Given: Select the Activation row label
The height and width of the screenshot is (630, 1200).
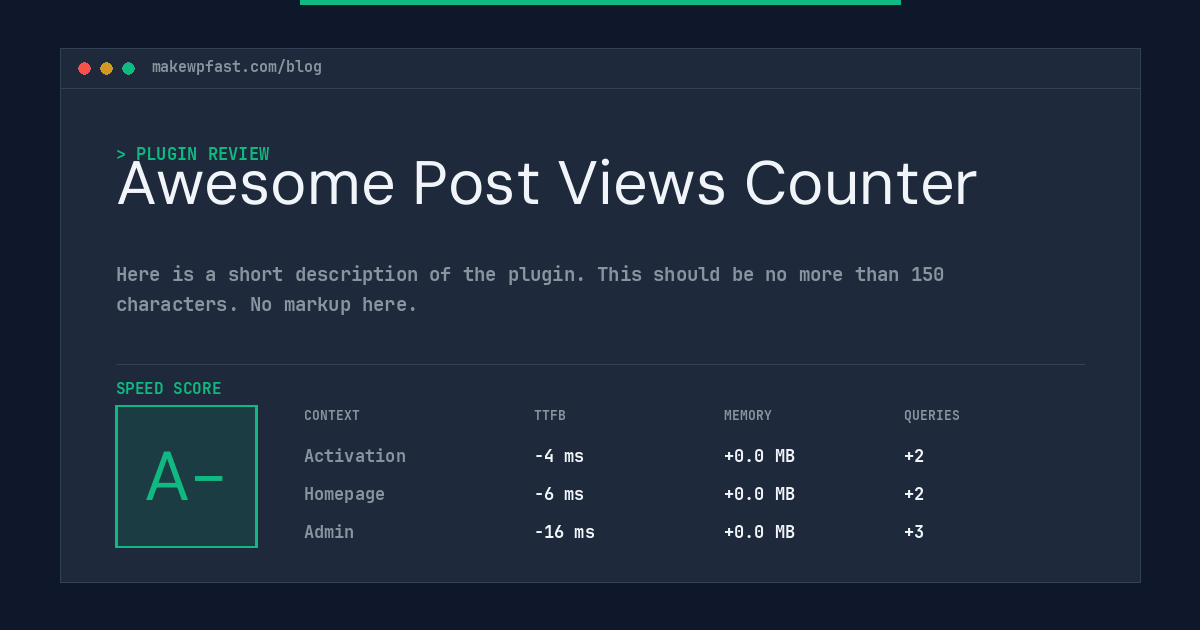Looking at the screenshot, I should (355, 456).
